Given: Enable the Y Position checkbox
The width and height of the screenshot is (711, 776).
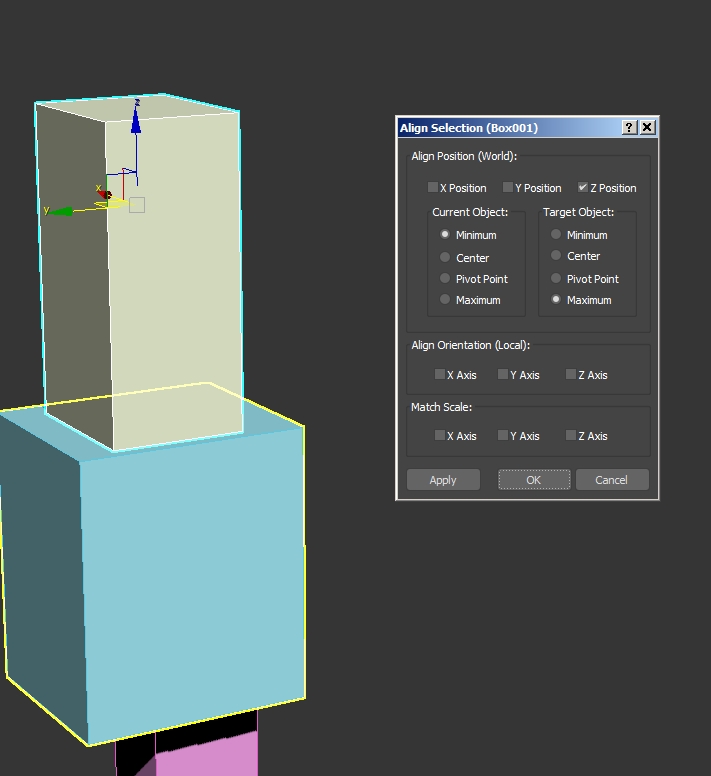Looking at the screenshot, I should (x=508, y=187).
